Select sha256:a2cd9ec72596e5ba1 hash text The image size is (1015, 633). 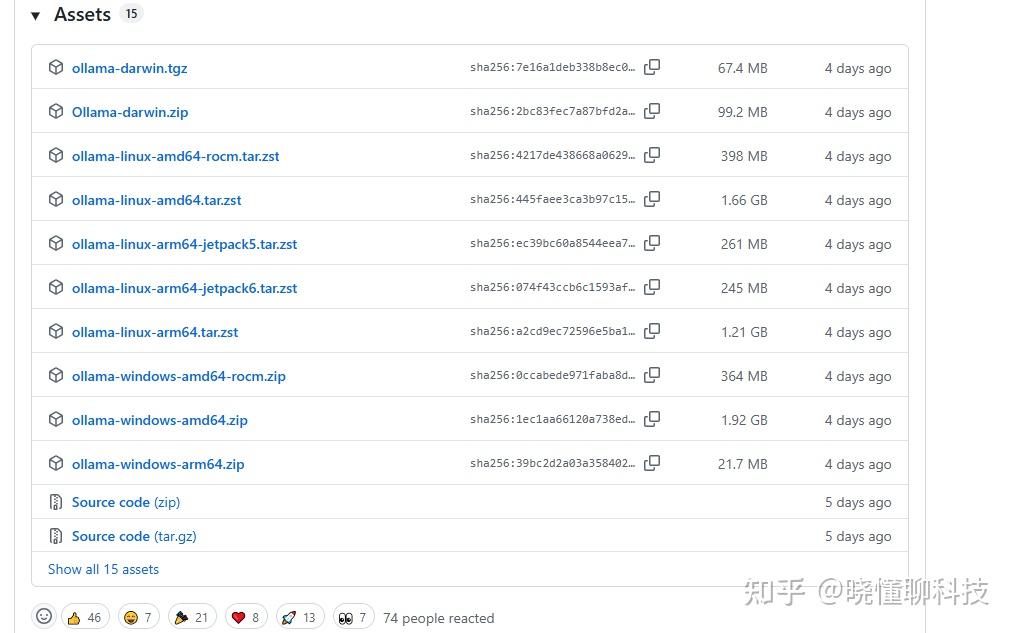pos(552,331)
